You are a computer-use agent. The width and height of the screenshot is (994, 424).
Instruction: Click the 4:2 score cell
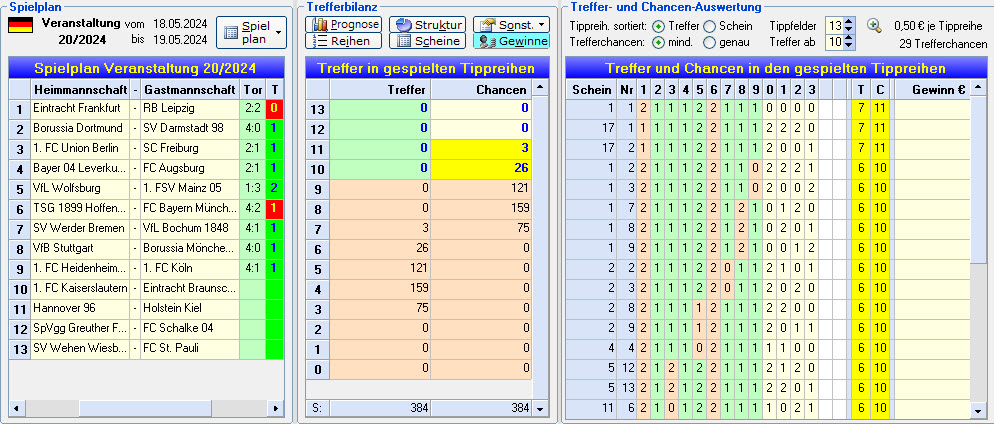pyautogui.click(x=253, y=208)
